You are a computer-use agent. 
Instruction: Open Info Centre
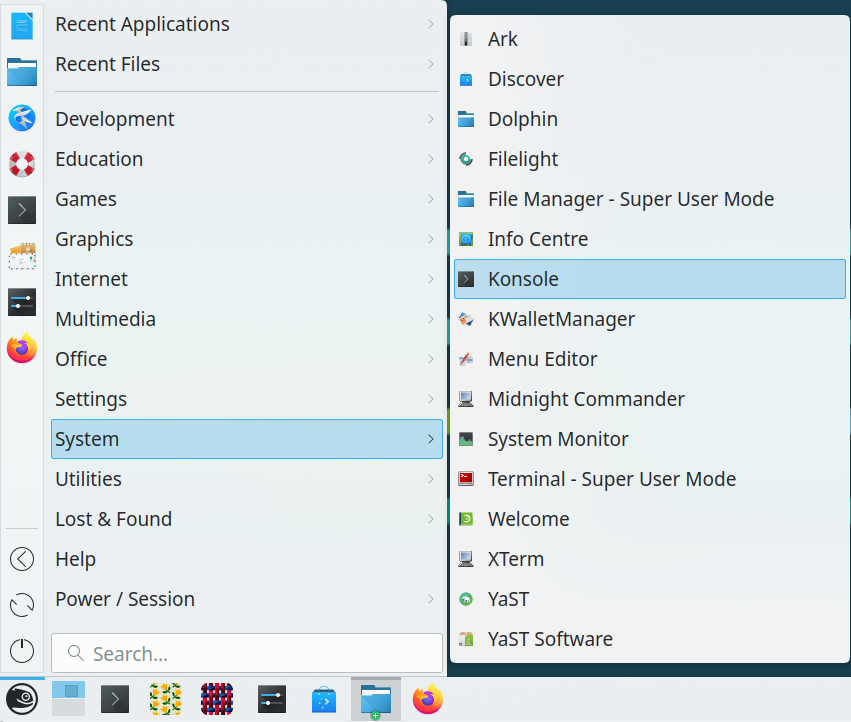tap(650, 239)
